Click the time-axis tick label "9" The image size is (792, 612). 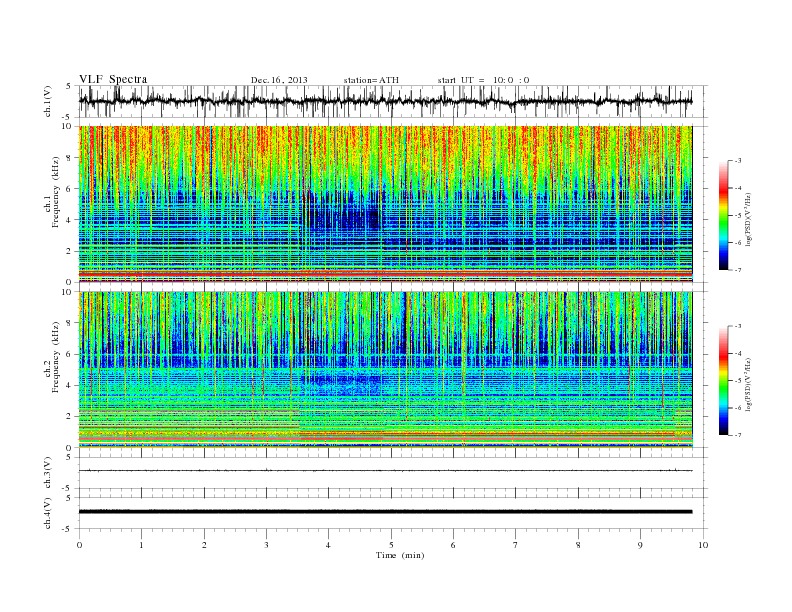[x=640, y=545]
